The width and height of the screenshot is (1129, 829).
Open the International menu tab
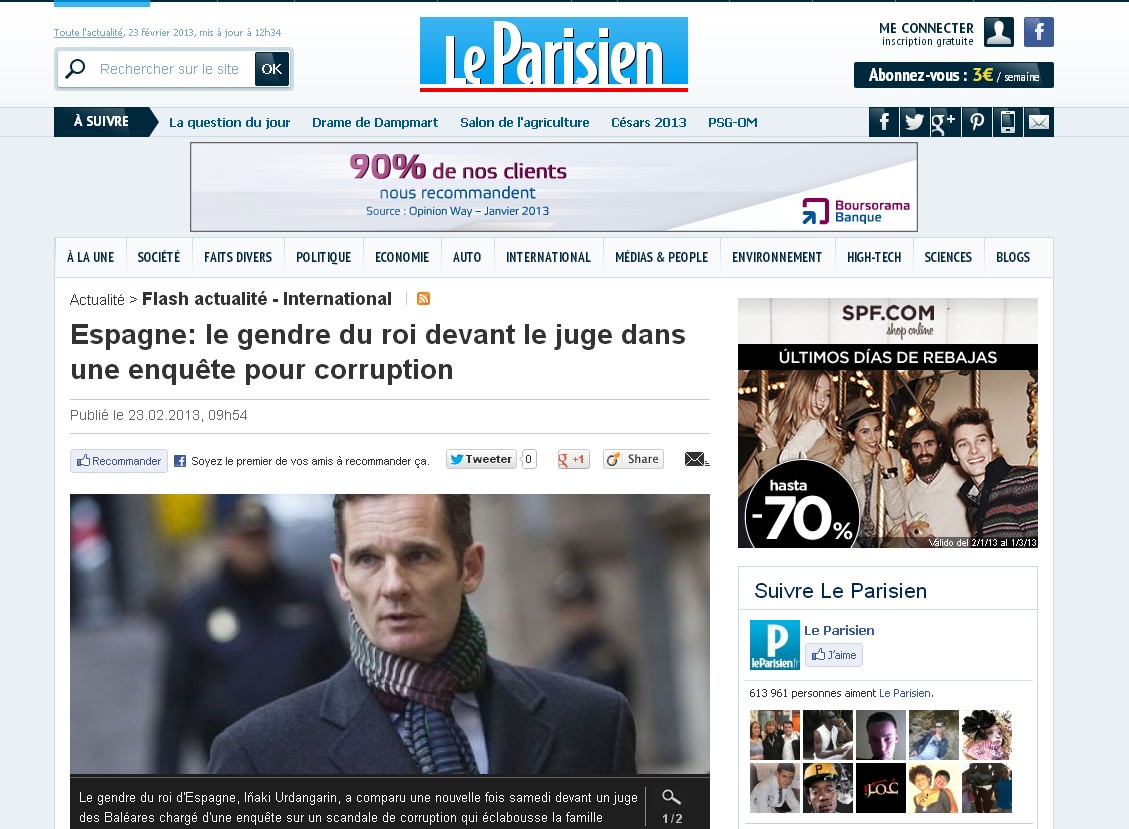coord(548,257)
